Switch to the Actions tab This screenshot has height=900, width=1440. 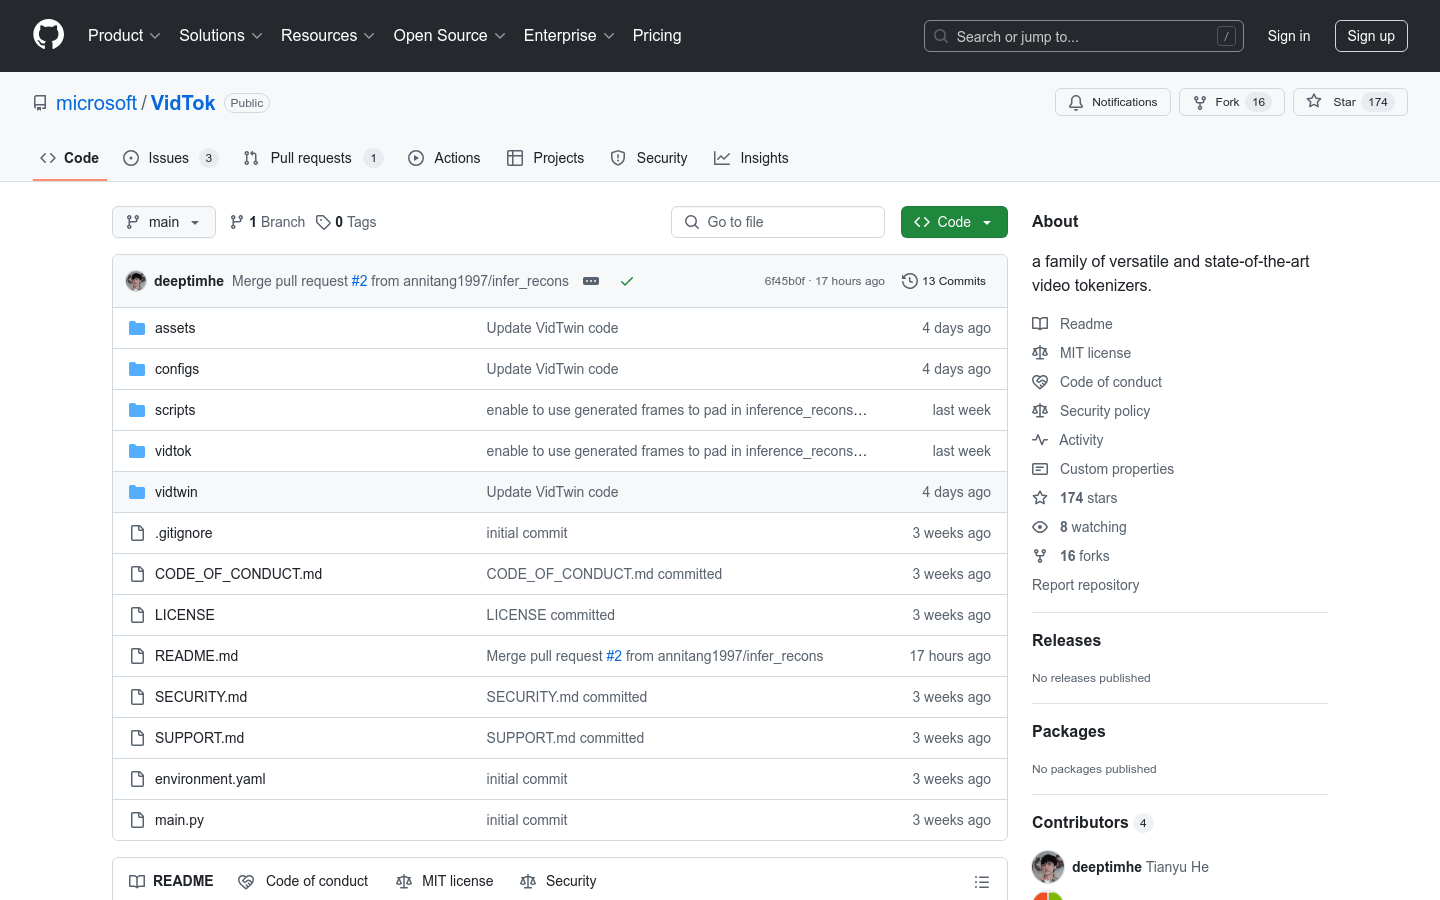(444, 158)
